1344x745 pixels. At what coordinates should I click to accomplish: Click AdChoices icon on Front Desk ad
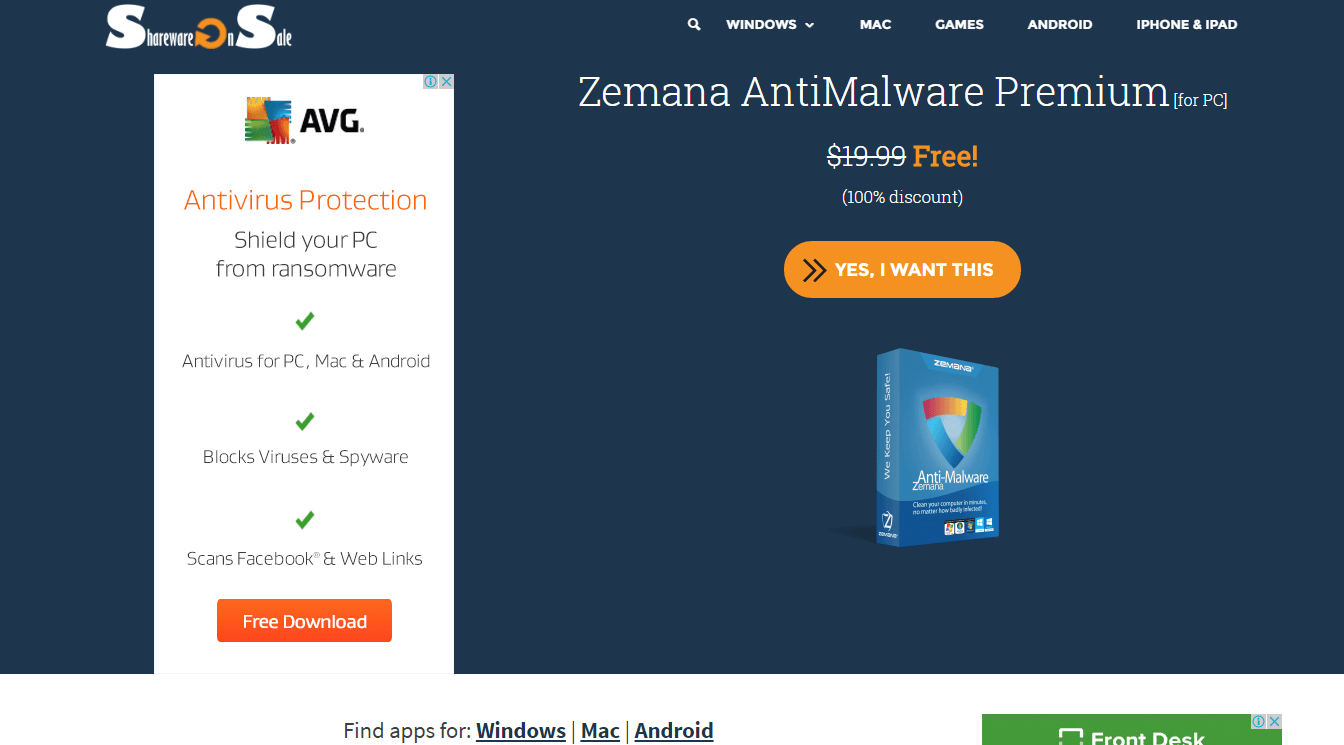1259,721
